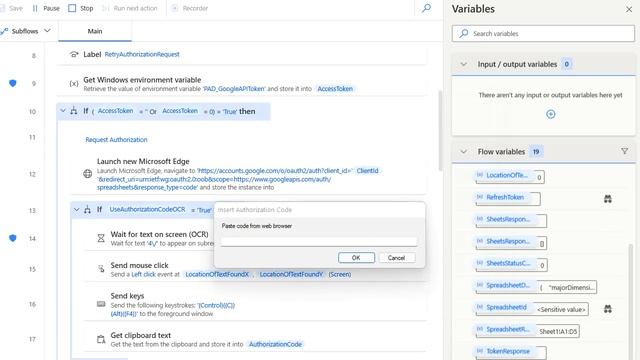The height and width of the screenshot is (360, 640).
Task: Collapse the If UseAuthorizationCodeOCR block
Action: tap(76, 210)
